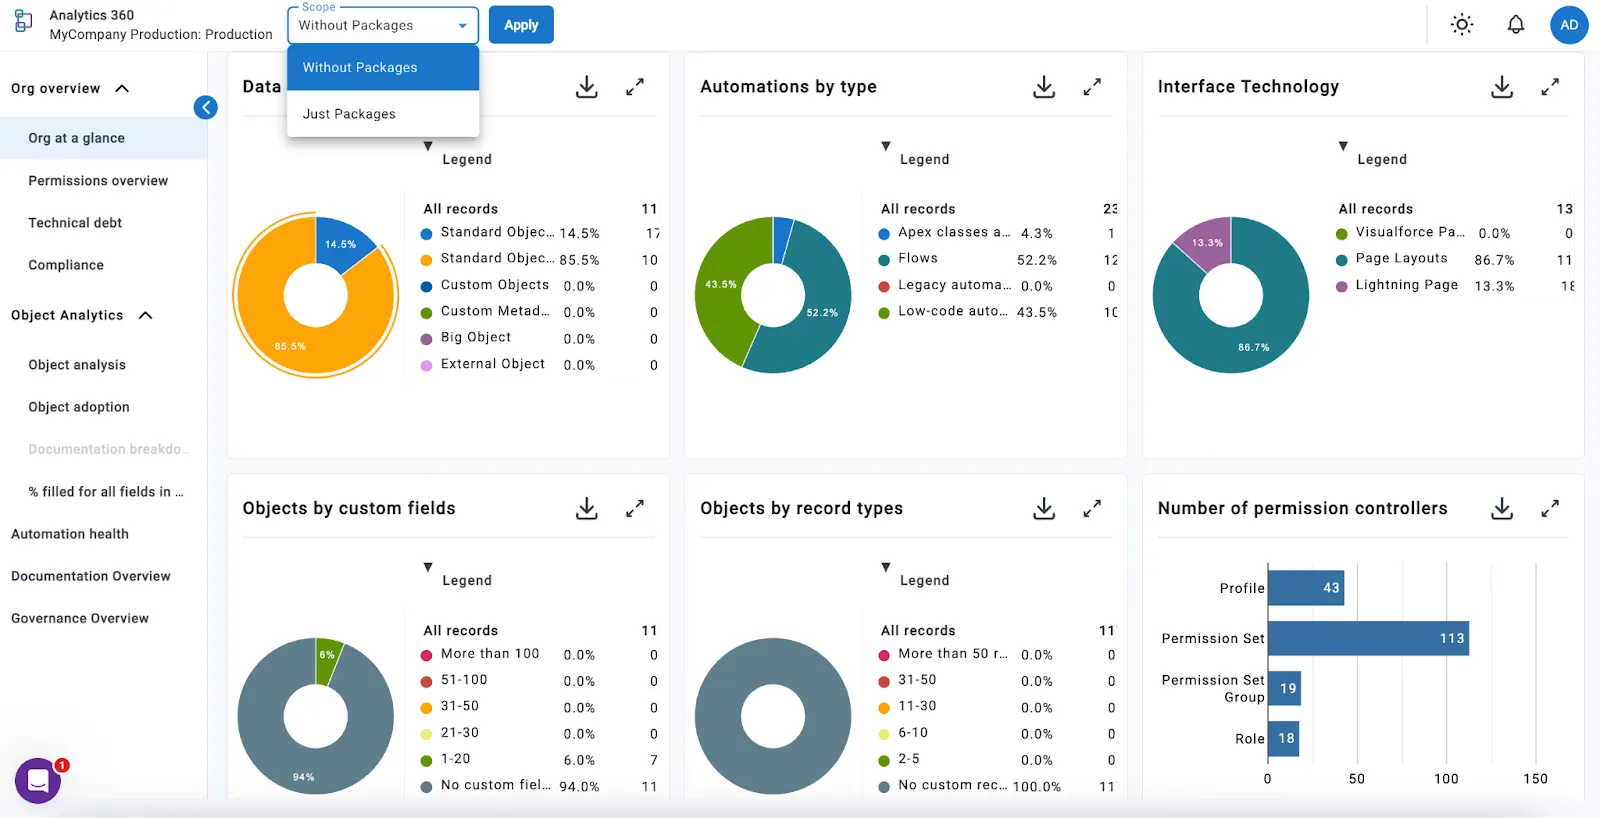This screenshot has height=818, width=1600.
Task: Expand the Interface Technology chart fullscreen
Action: click(1550, 87)
